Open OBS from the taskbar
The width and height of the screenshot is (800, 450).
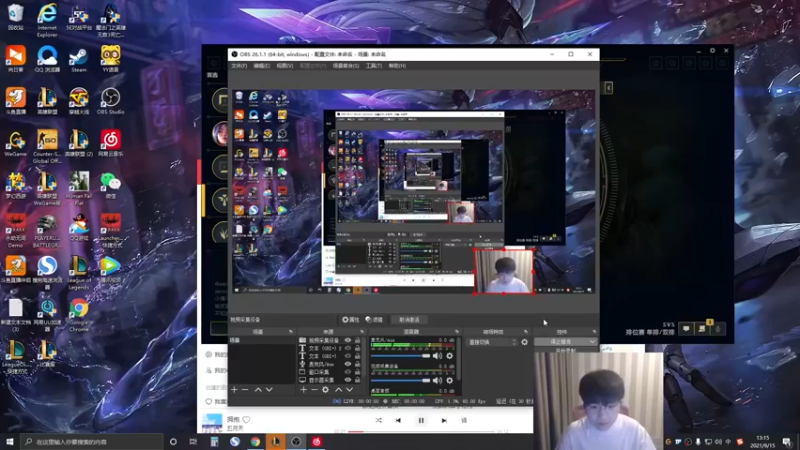pyautogui.click(x=296, y=441)
